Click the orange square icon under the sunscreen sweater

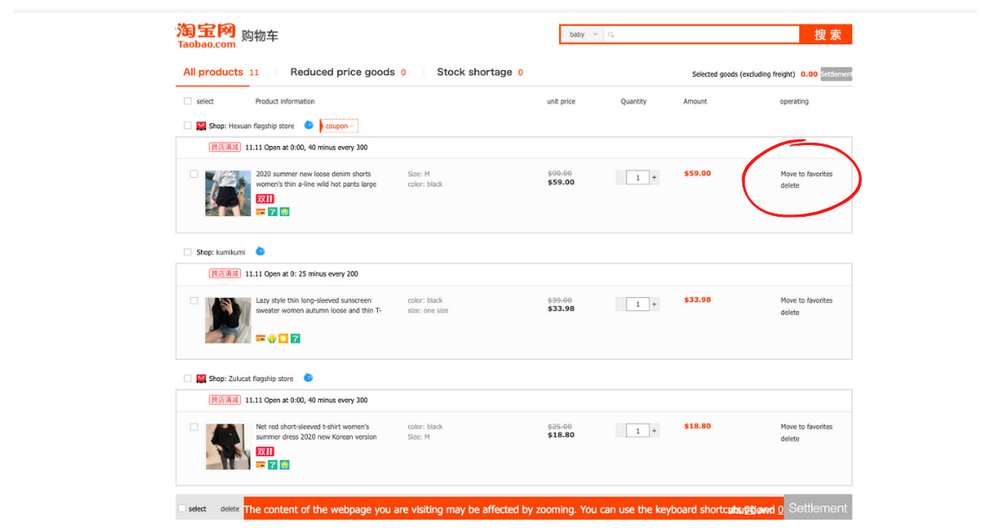point(283,339)
